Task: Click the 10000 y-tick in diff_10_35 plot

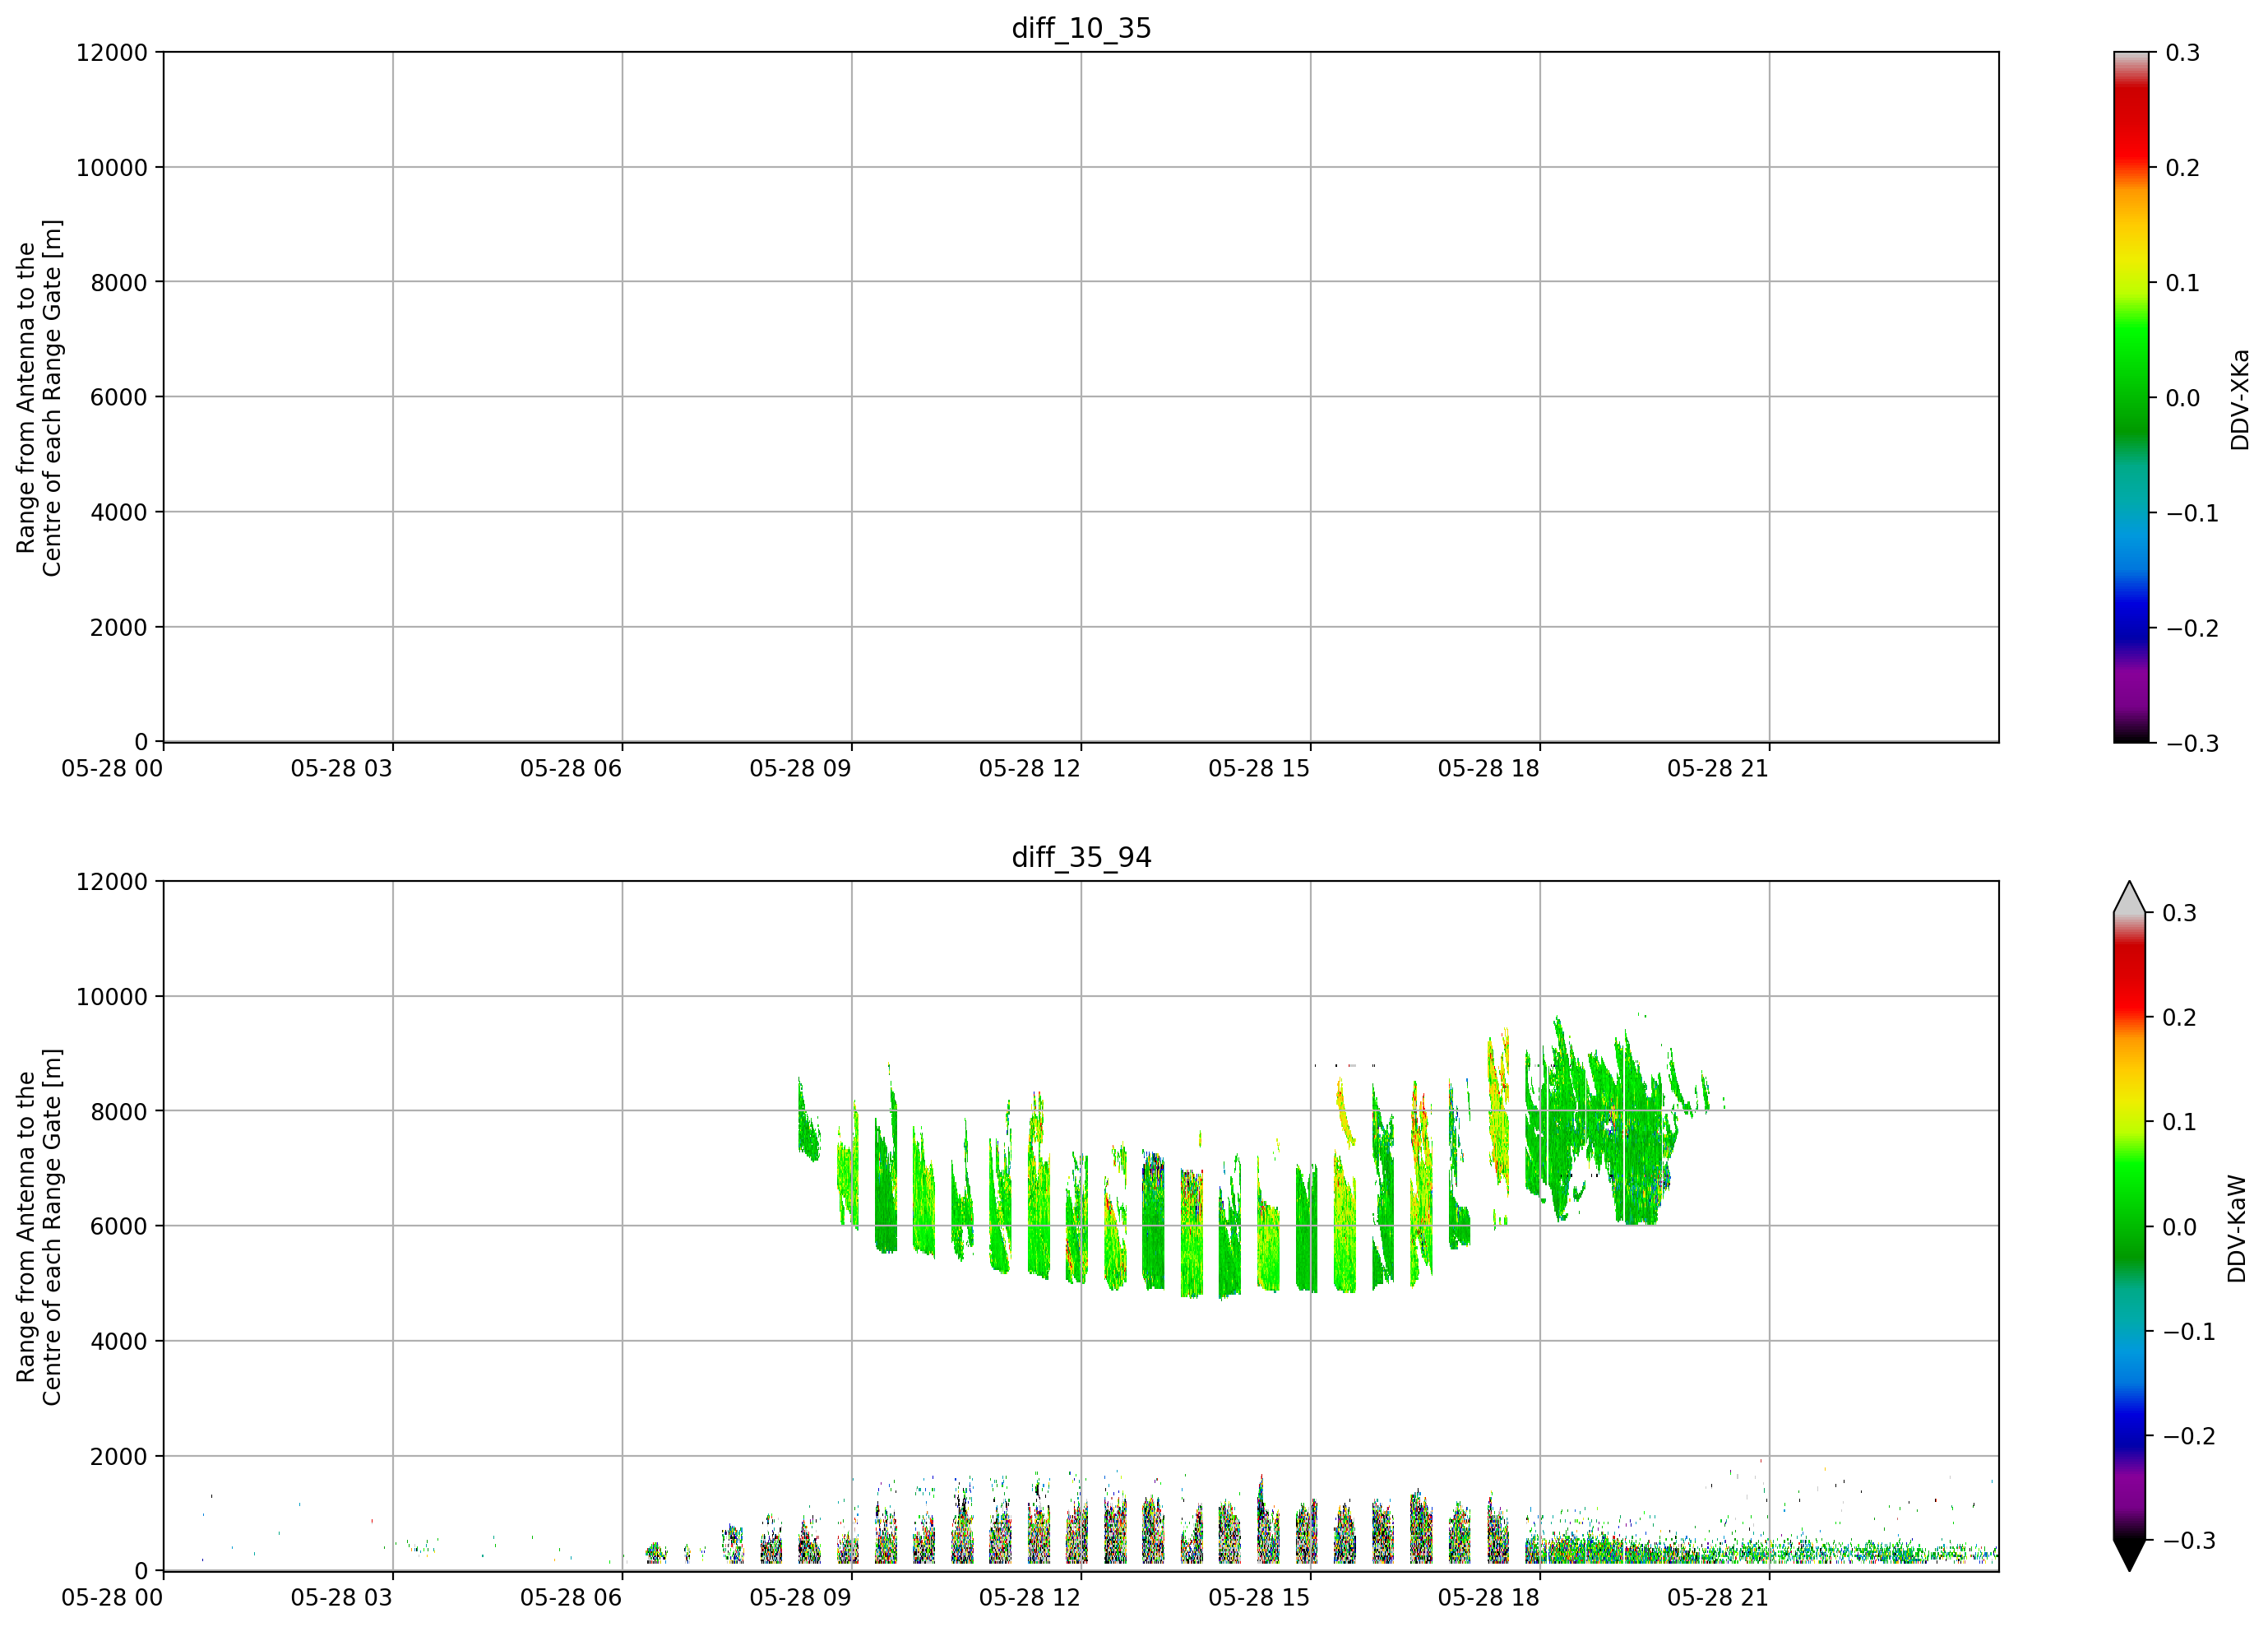Action: [112, 167]
